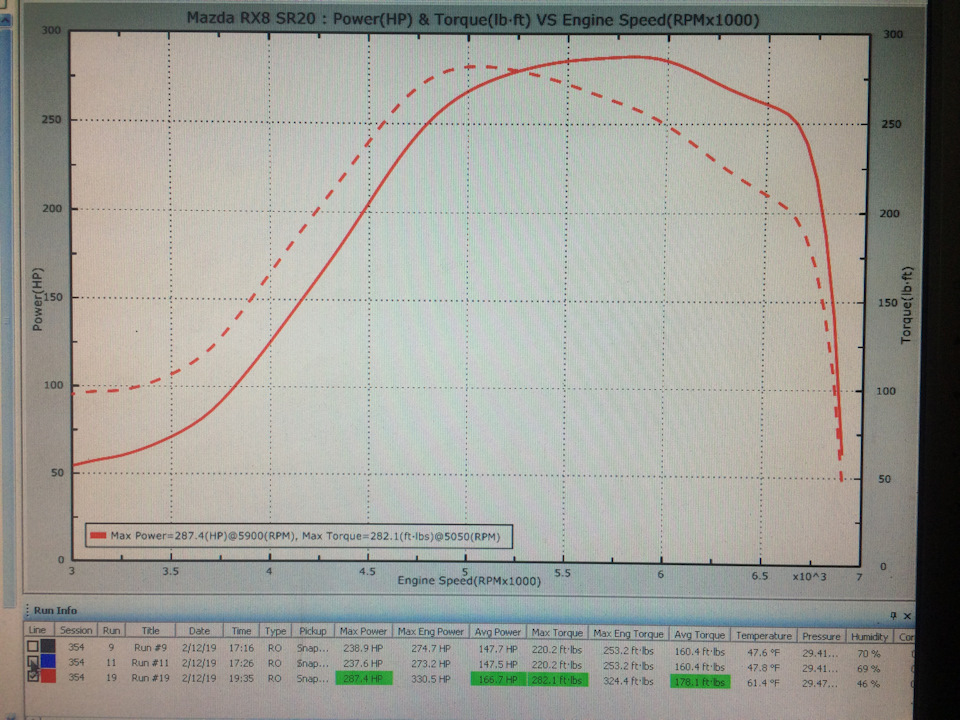960x720 pixels.
Task: Click the highlighted '178.1 ft·lbs' average torque cell
Action: [x=700, y=681]
